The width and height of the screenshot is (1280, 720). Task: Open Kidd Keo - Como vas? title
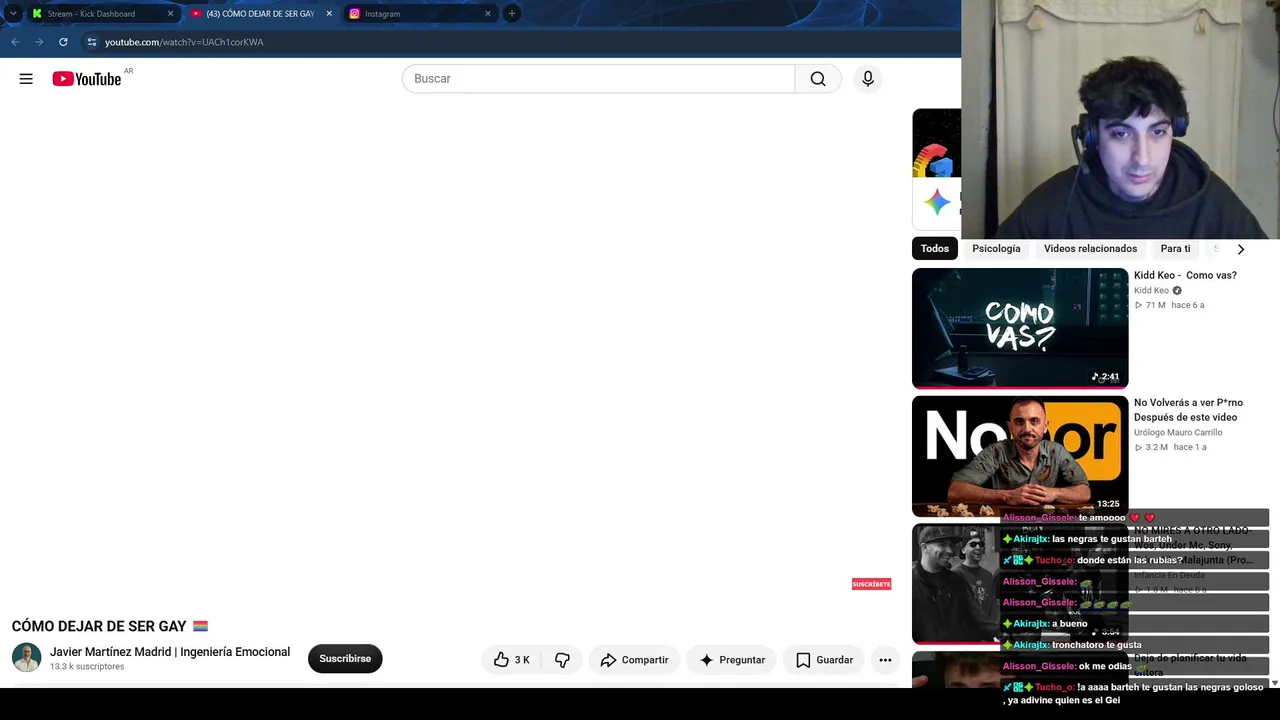pos(1185,275)
